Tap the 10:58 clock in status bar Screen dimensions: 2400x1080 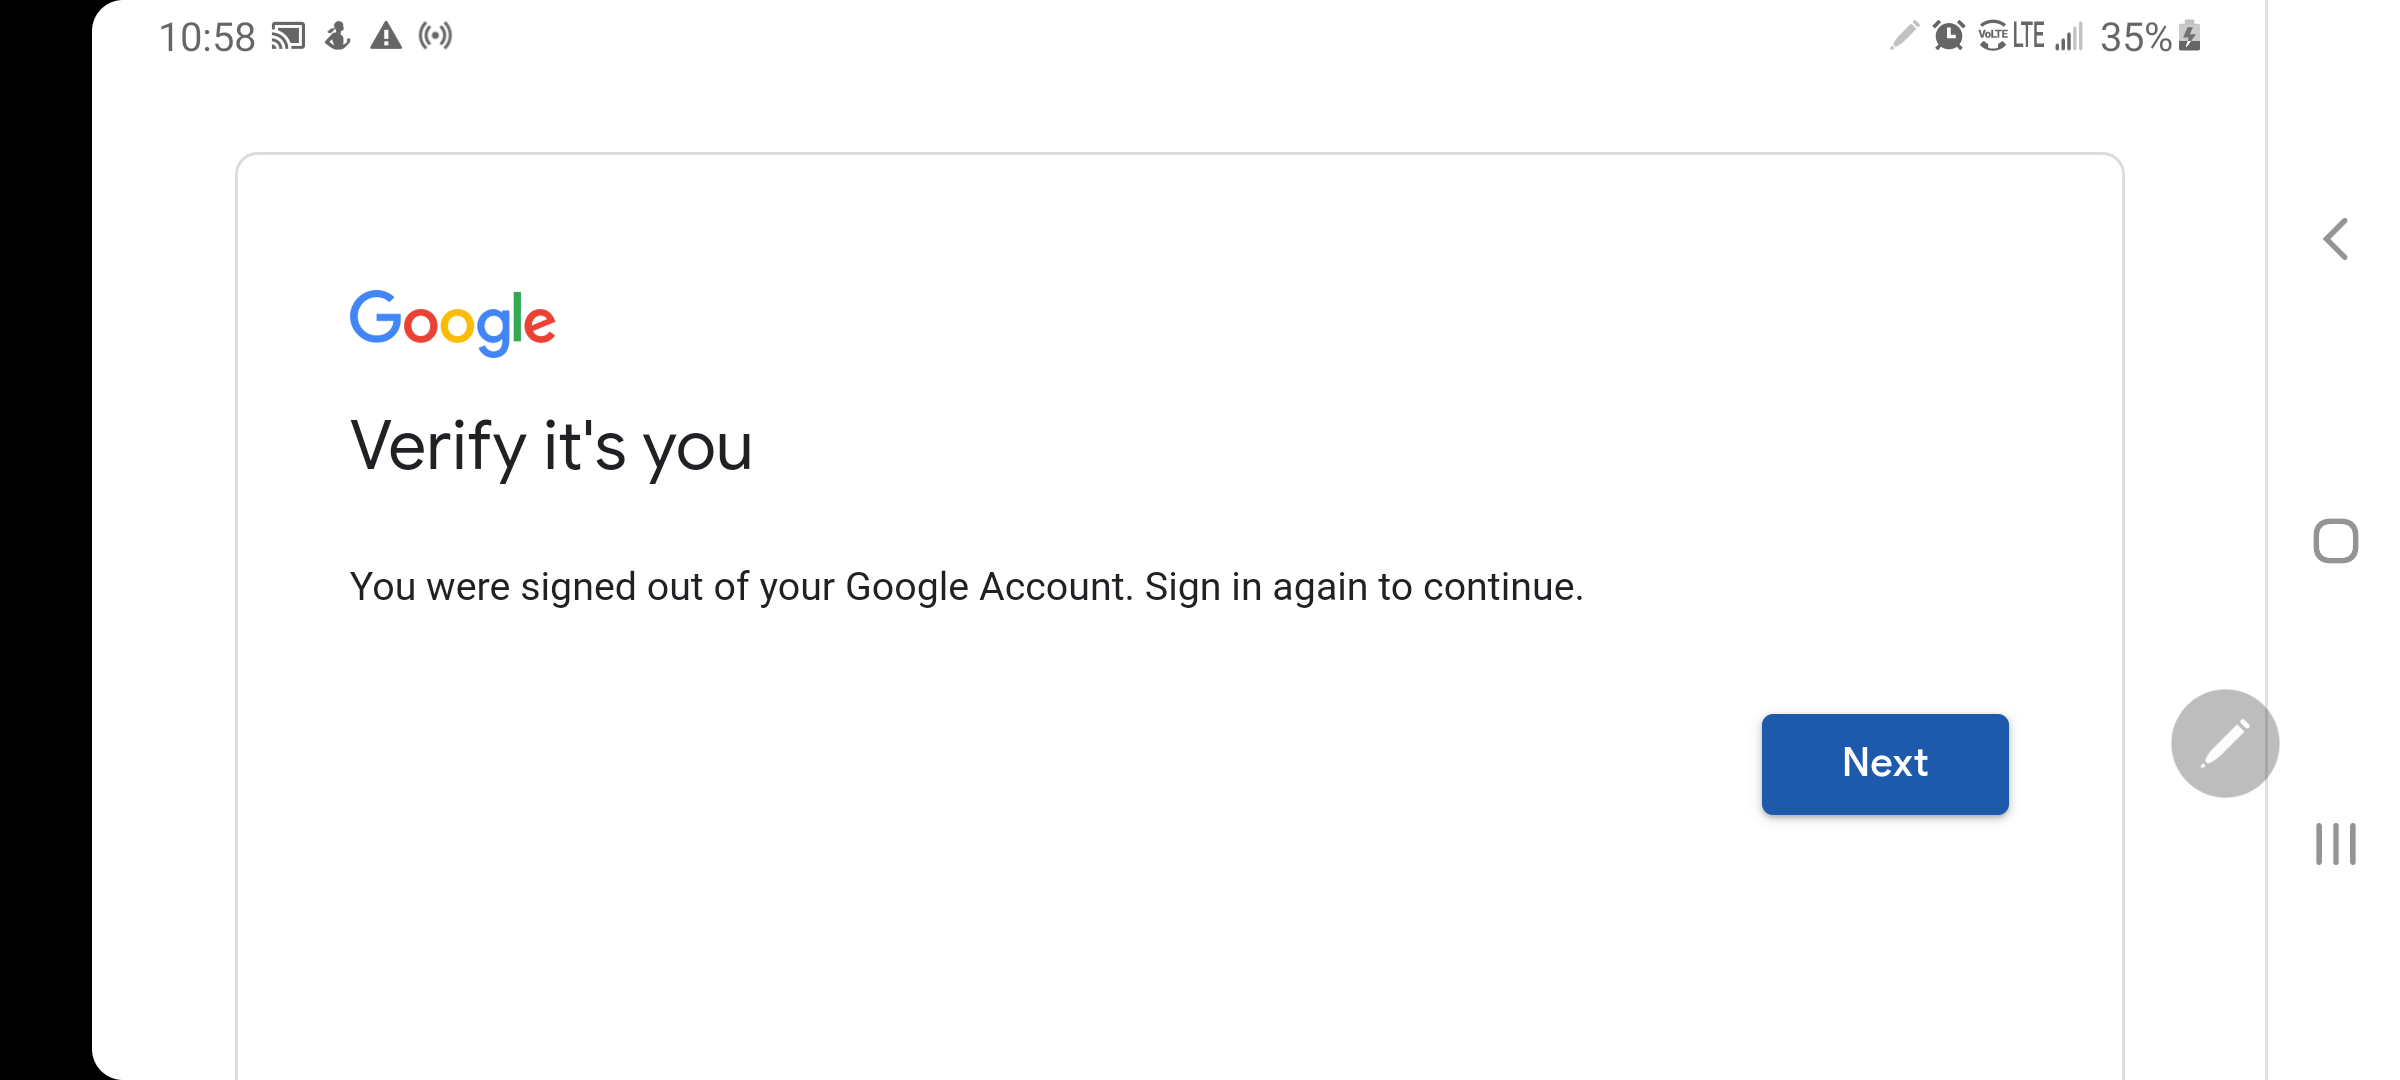[207, 38]
